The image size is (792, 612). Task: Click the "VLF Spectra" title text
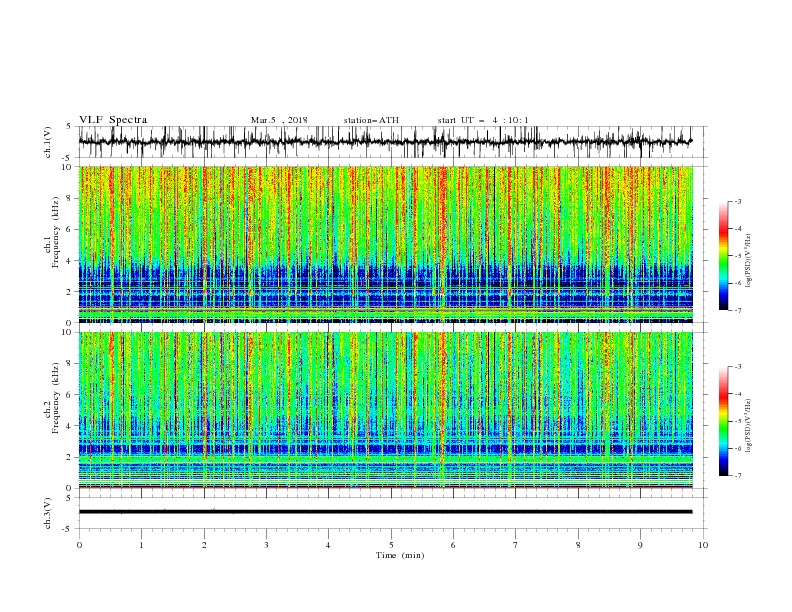pos(113,120)
